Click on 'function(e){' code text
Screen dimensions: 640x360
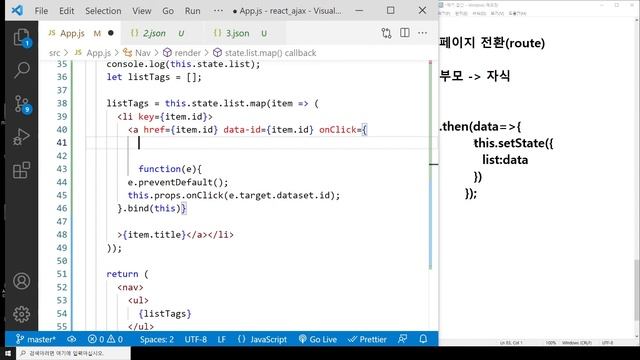pos(170,169)
